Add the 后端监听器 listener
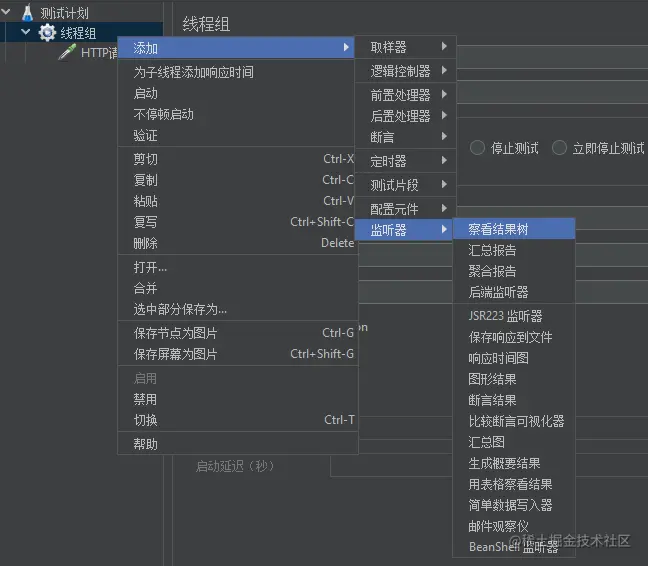The width and height of the screenshot is (648, 566). 514,292
